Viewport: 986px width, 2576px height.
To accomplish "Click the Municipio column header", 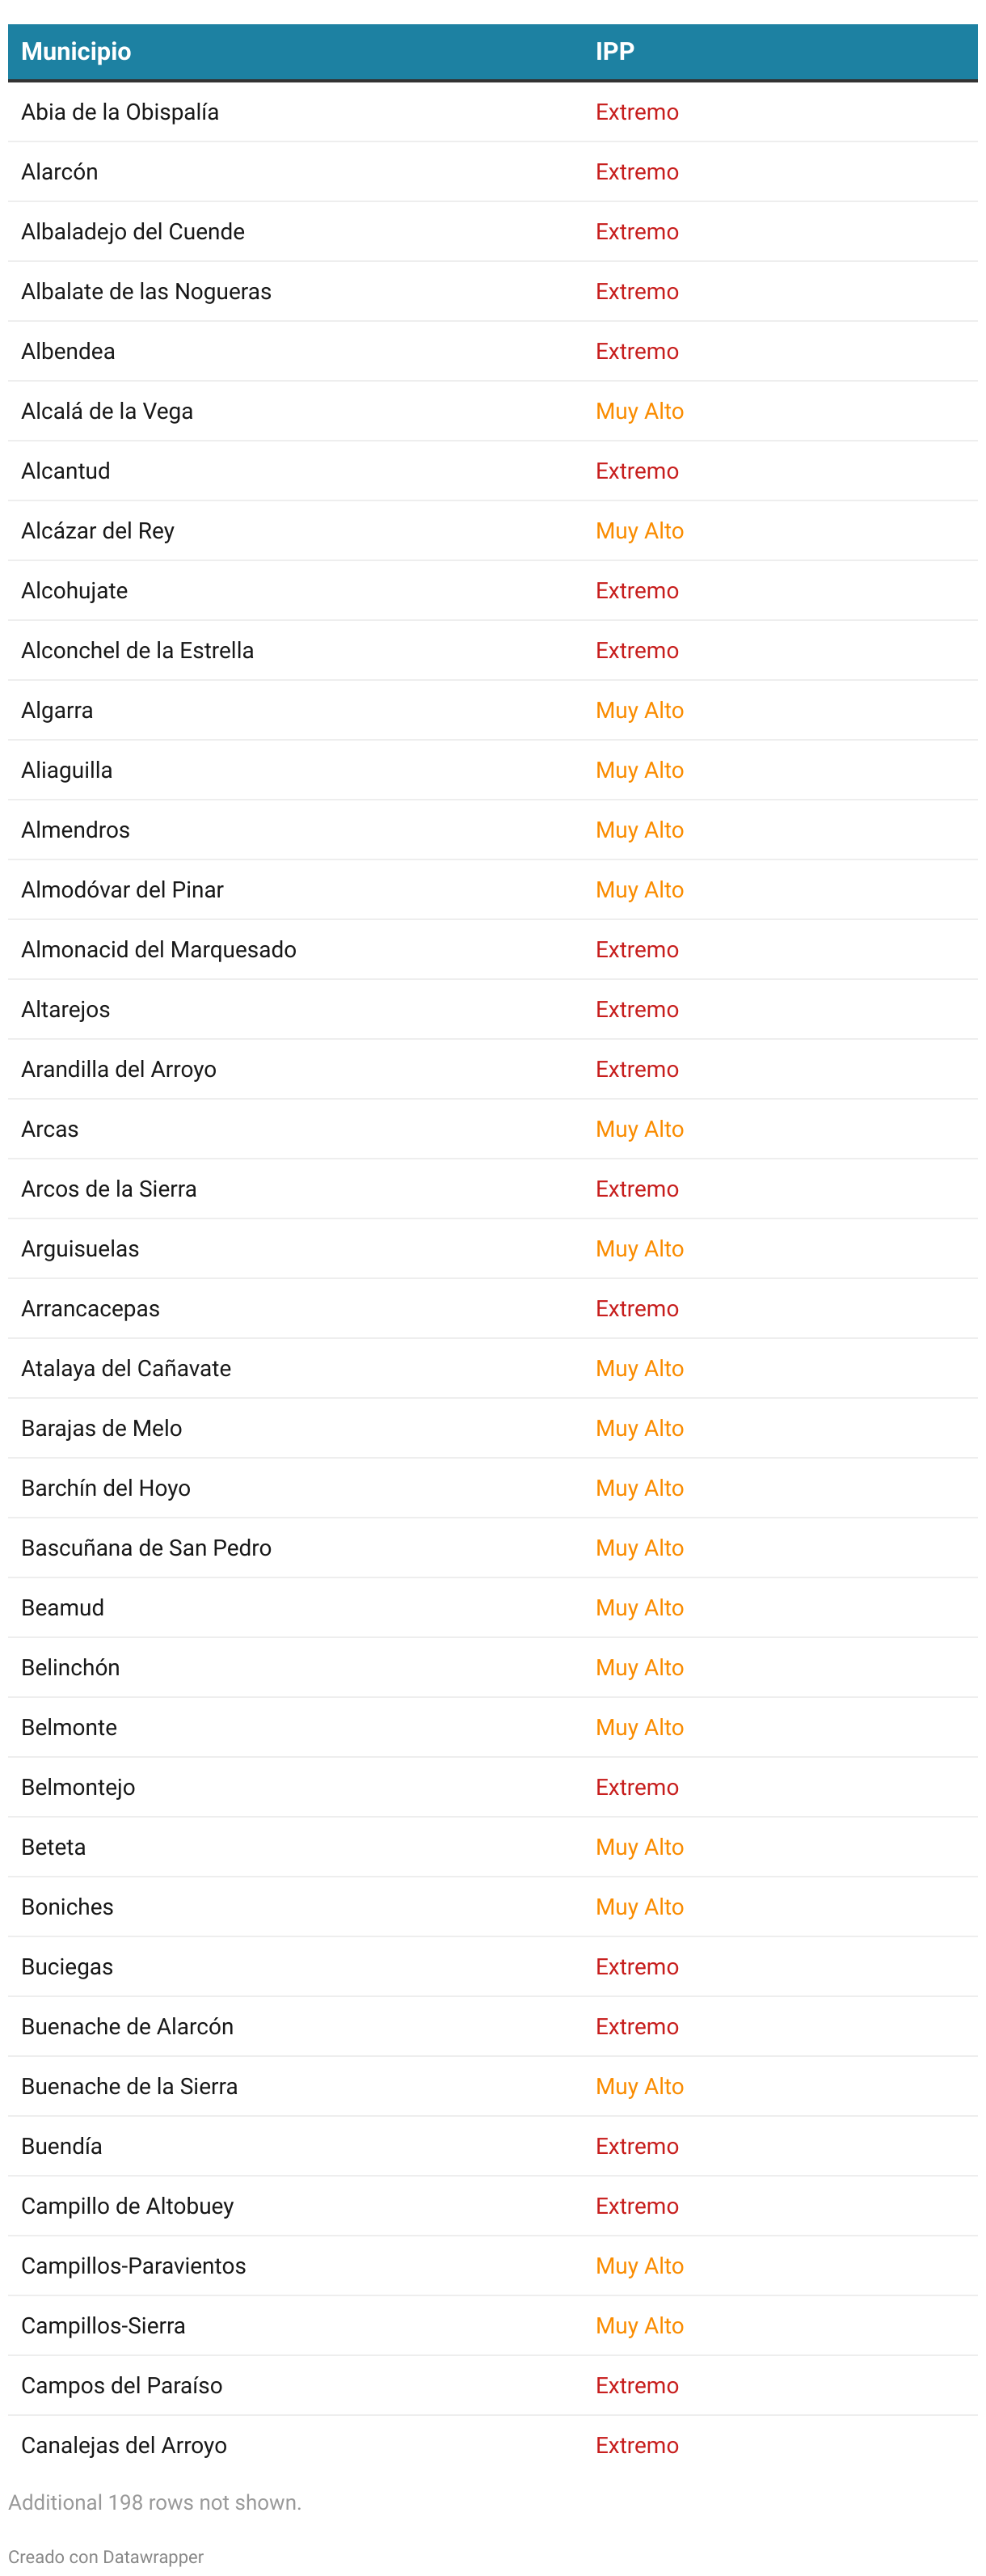I will [x=76, y=52].
